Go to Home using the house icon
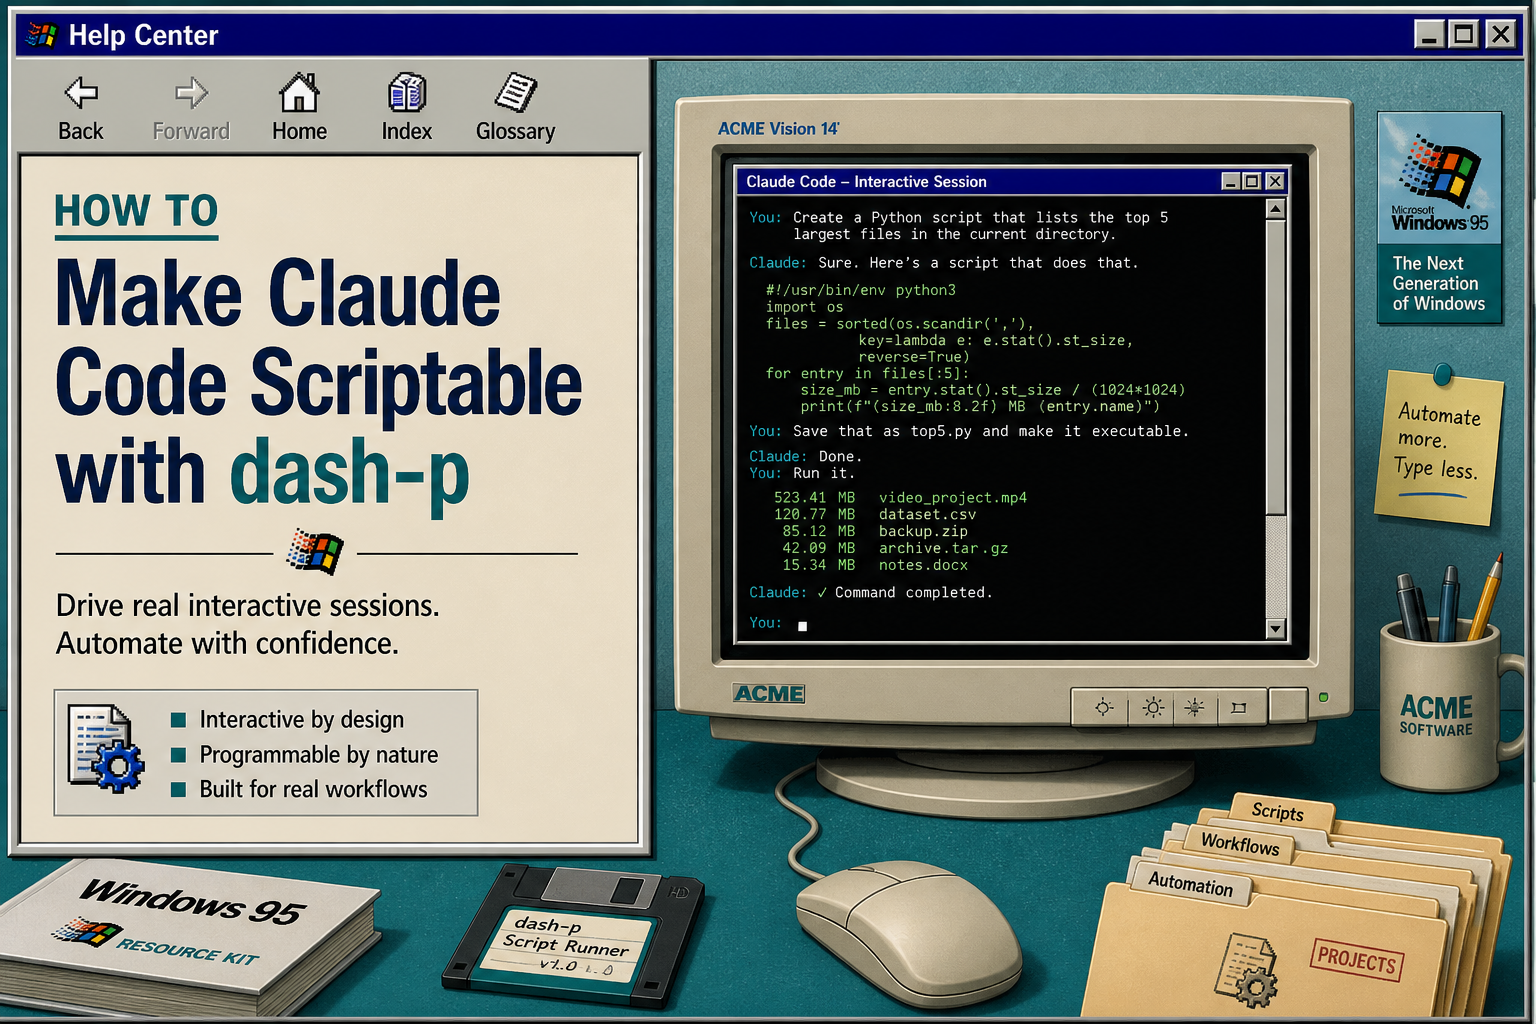The width and height of the screenshot is (1536, 1024). [x=299, y=93]
